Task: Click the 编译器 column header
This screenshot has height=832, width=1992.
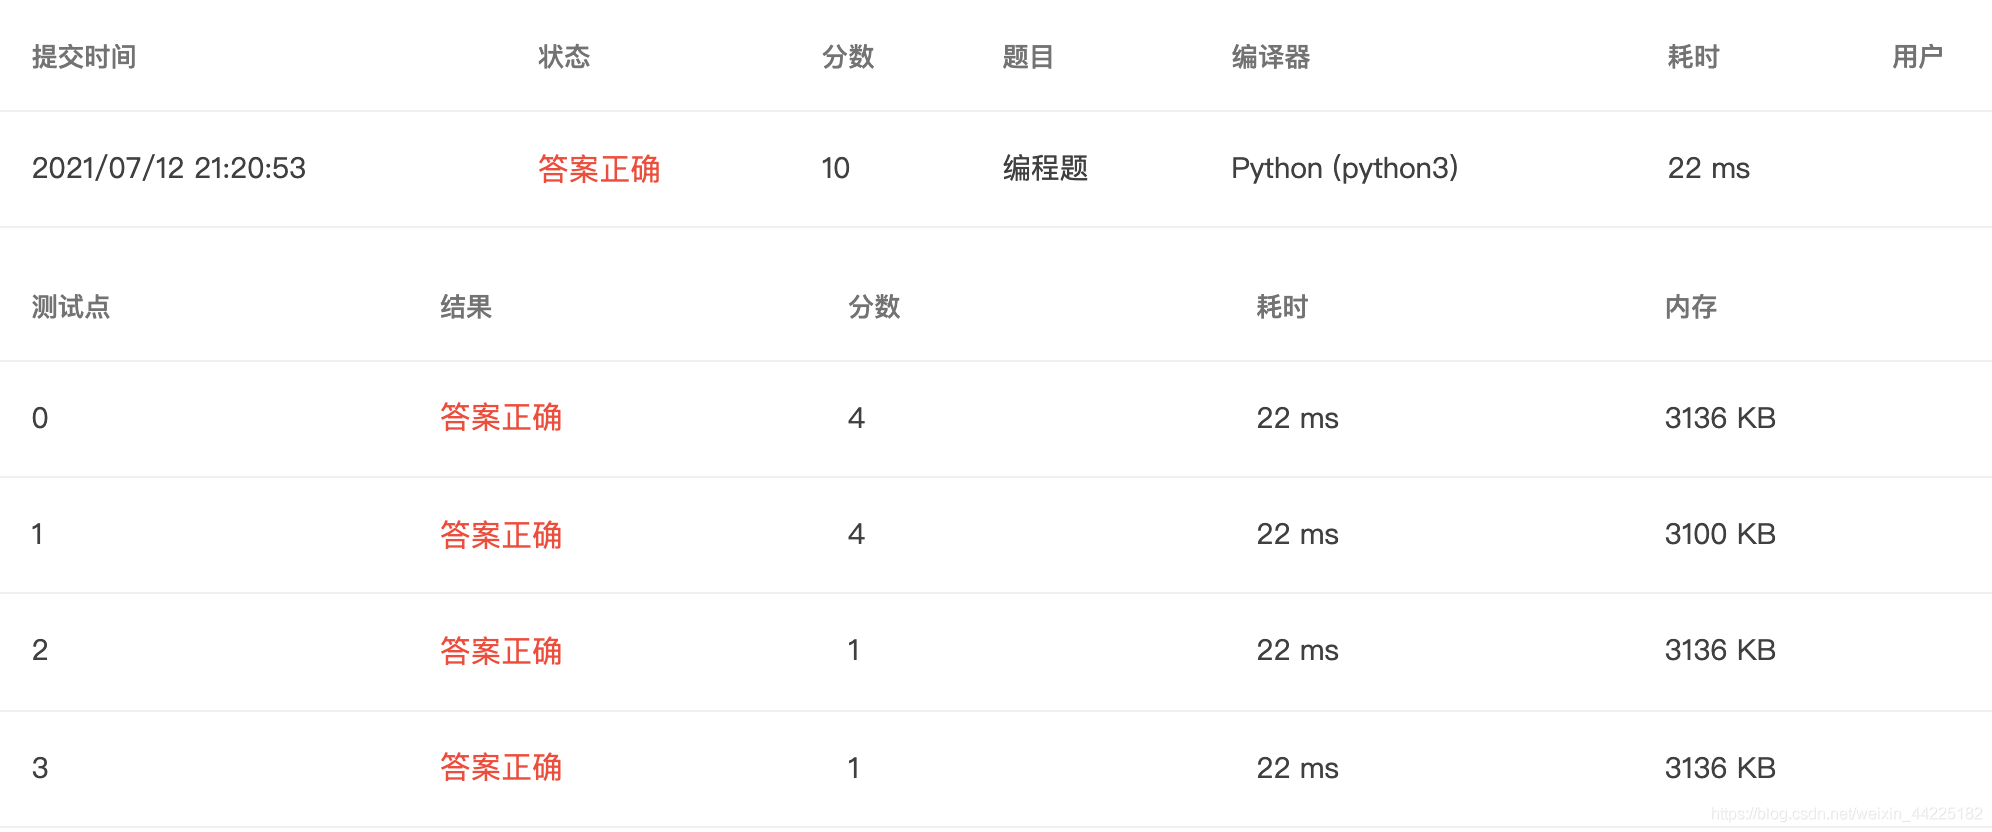Action: click(x=1271, y=57)
